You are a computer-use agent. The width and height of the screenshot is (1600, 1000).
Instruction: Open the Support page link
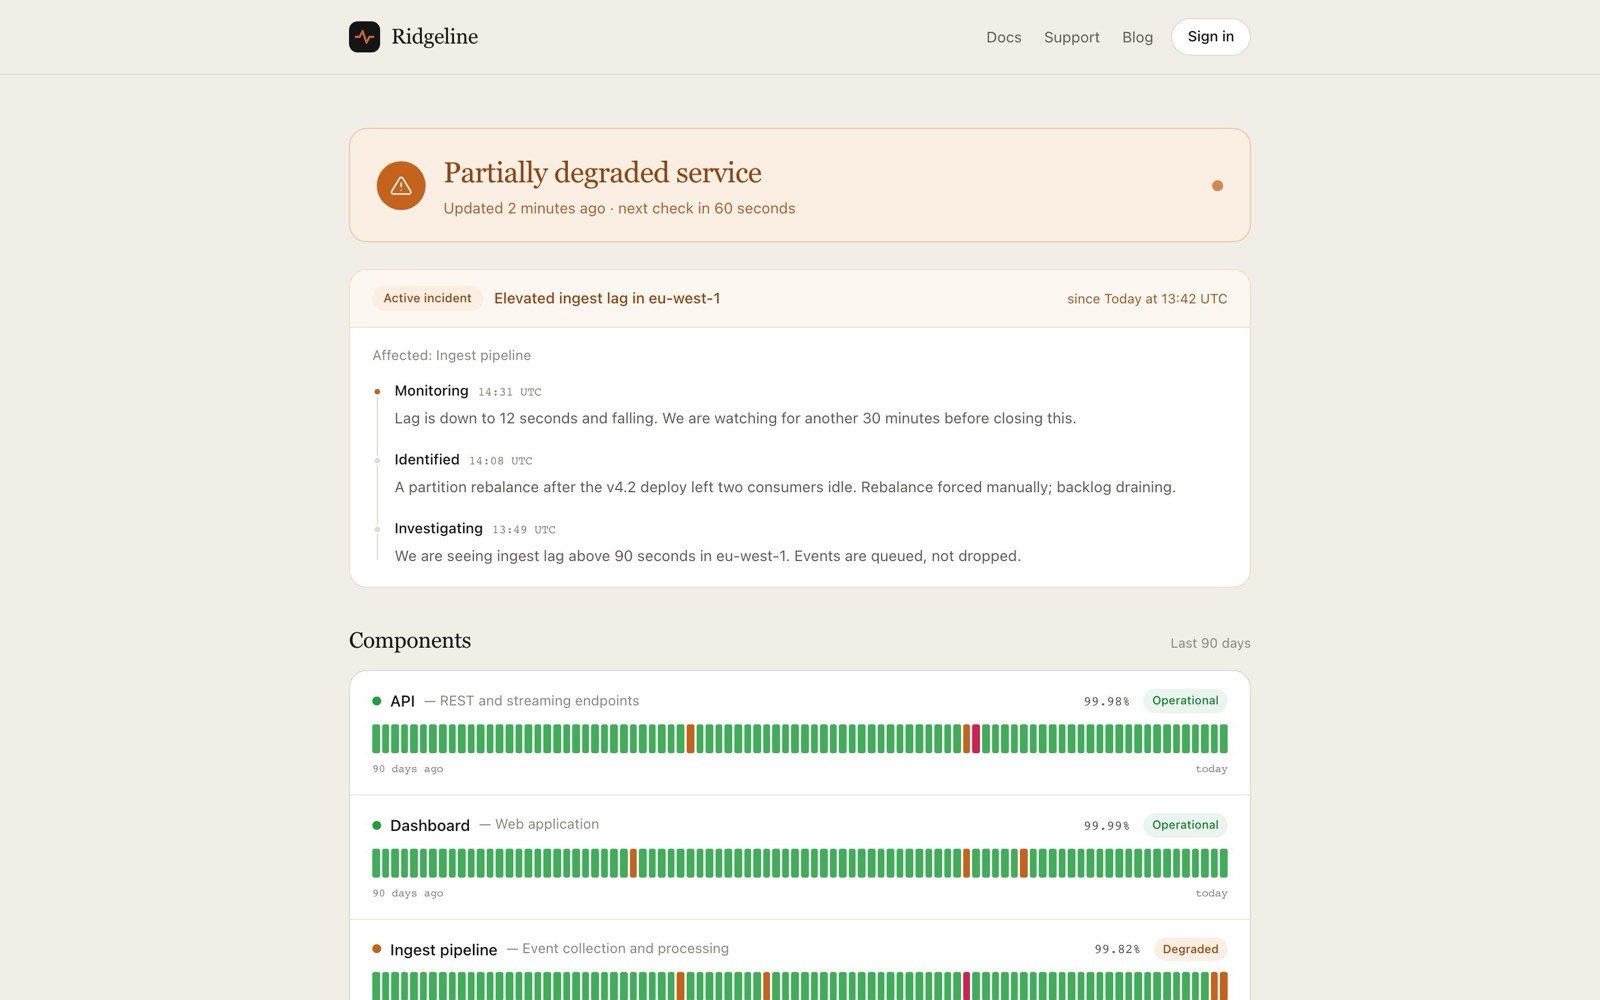coord(1072,37)
